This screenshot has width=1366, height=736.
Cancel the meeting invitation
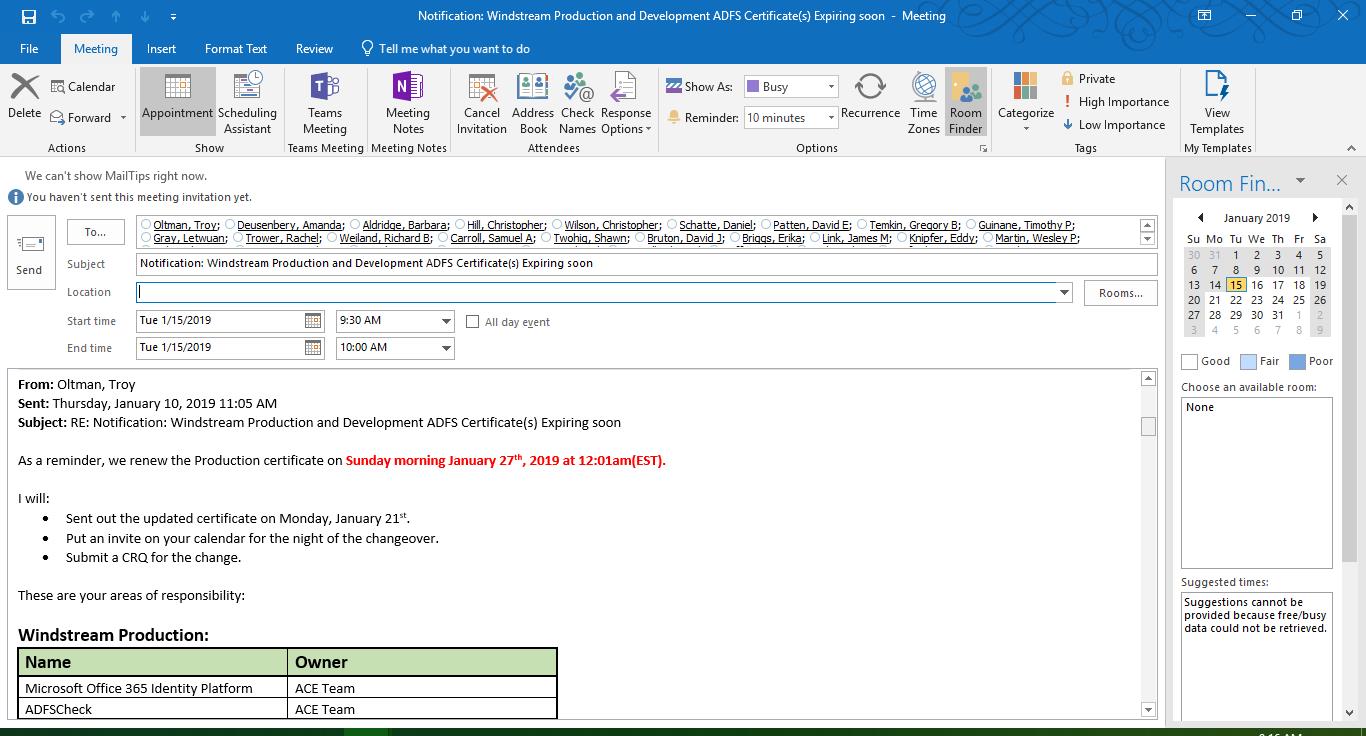[481, 103]
